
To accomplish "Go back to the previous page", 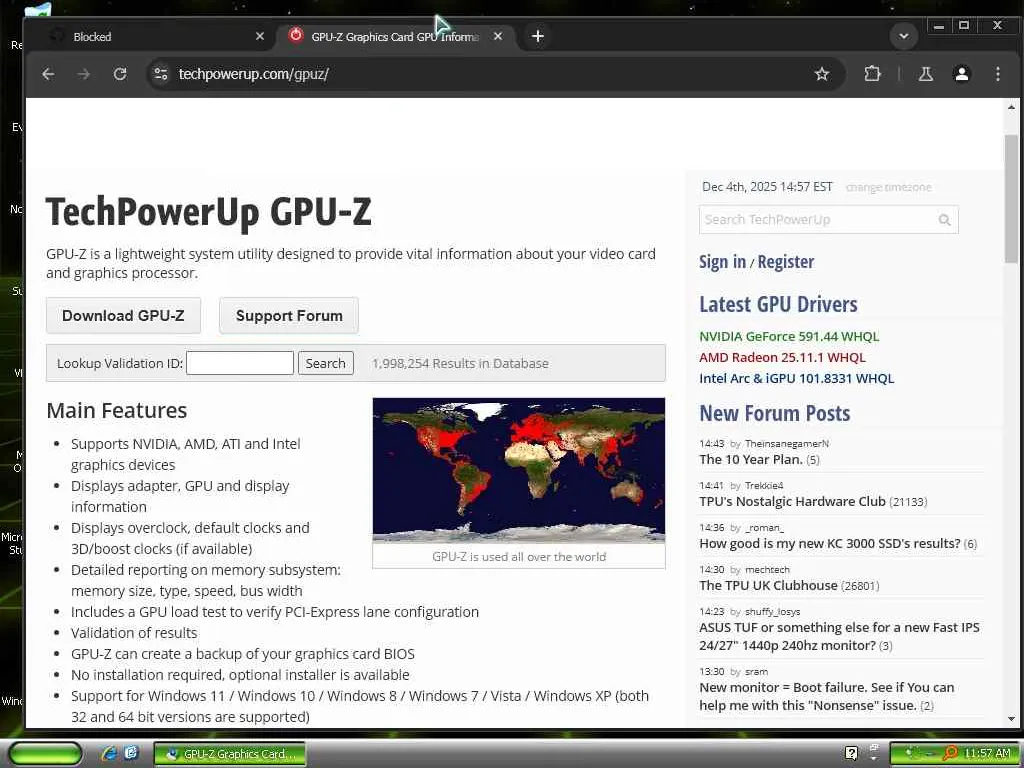I will [48, 74].
